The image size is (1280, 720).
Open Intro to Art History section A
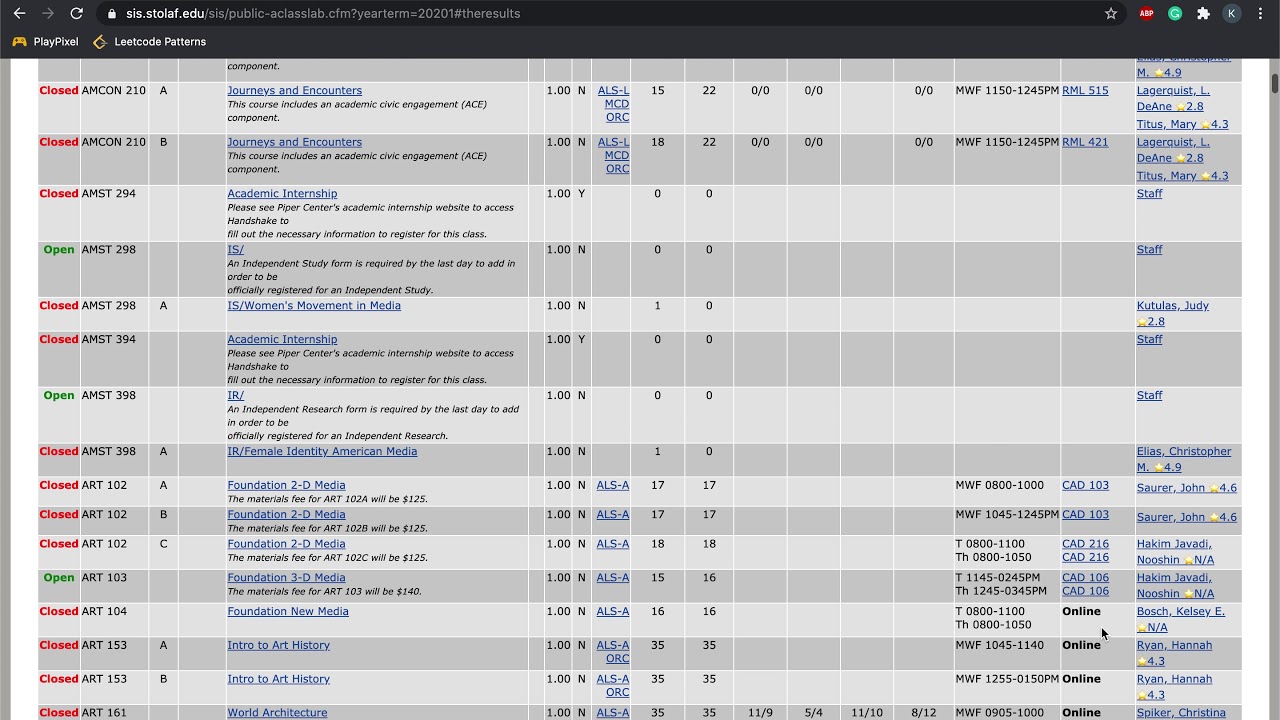tap(278, 646)
